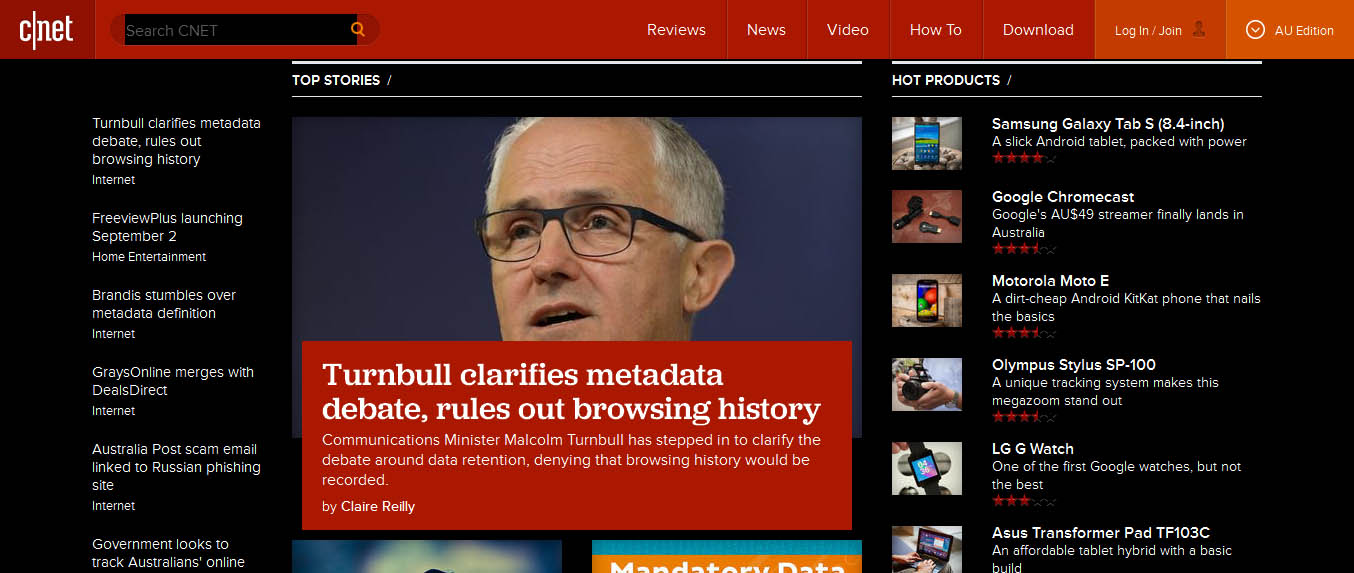Click the CNET logo
1354x573 pixels.
(46, 30)
